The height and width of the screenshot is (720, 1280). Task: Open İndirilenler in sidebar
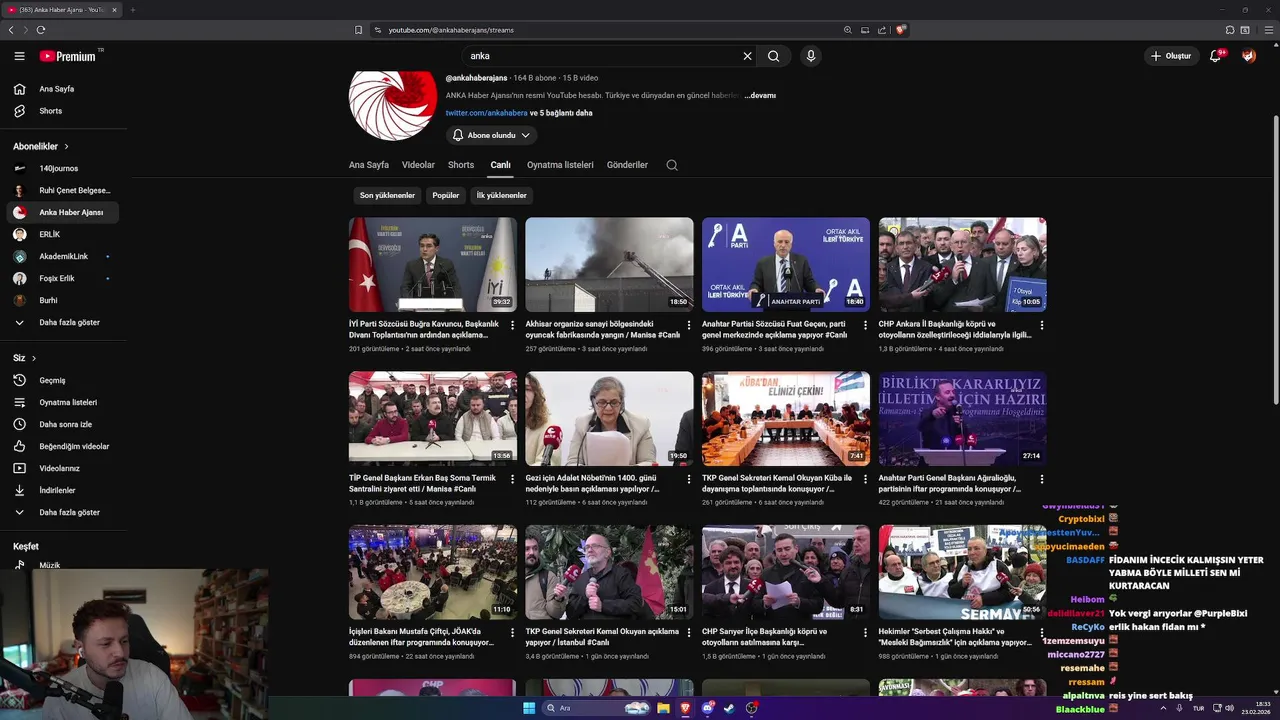pos(63,491)
